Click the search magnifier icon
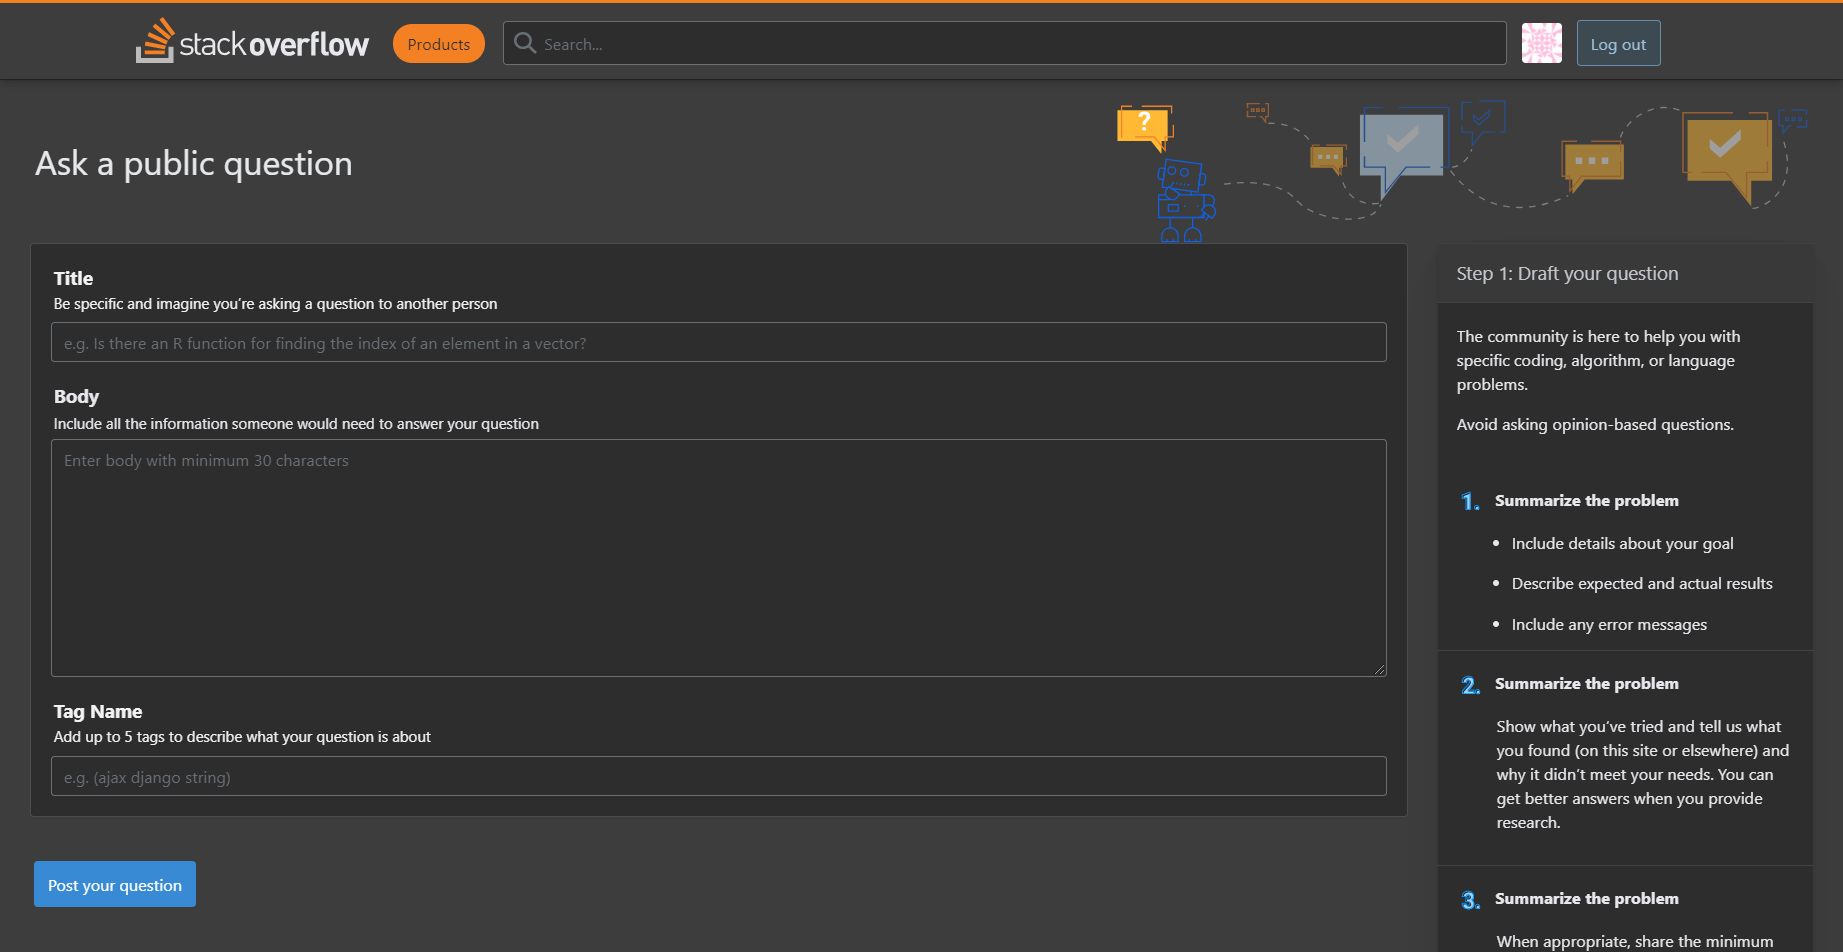 pyautogui.click(x=525, y=43)
